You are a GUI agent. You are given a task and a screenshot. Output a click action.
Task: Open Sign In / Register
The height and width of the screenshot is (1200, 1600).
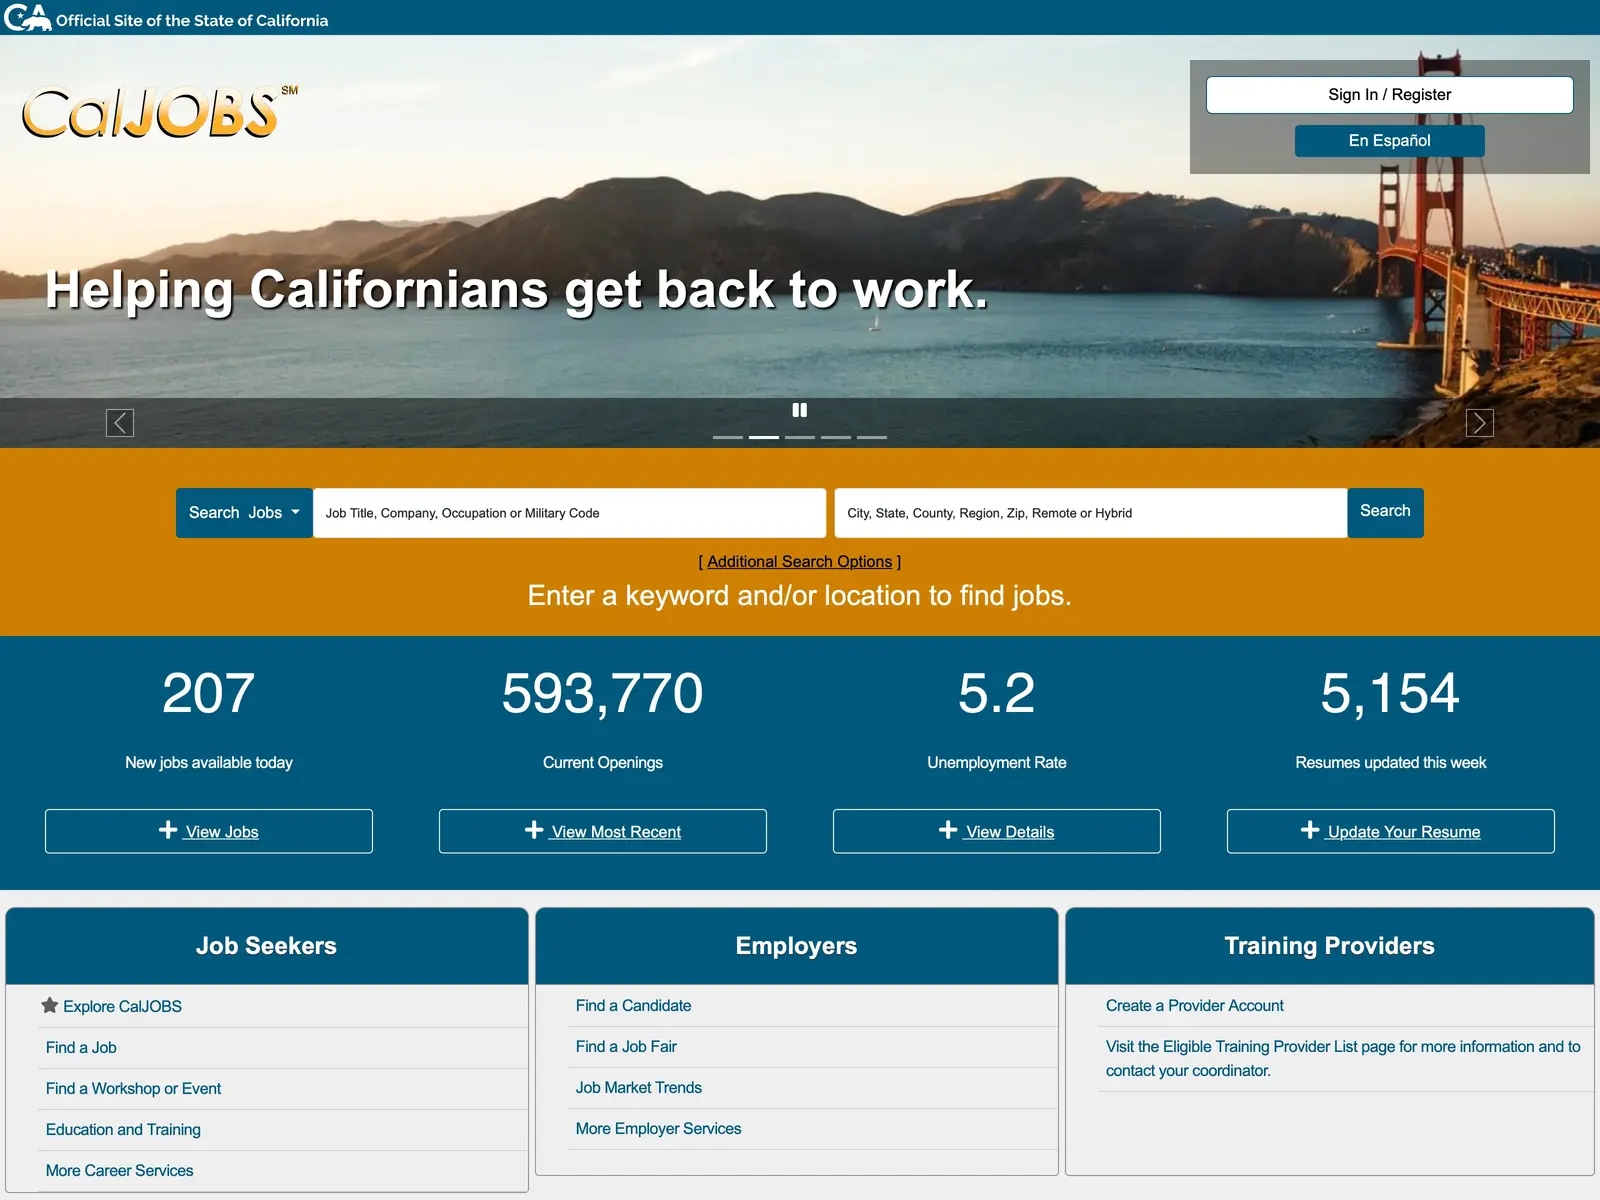1390,95
